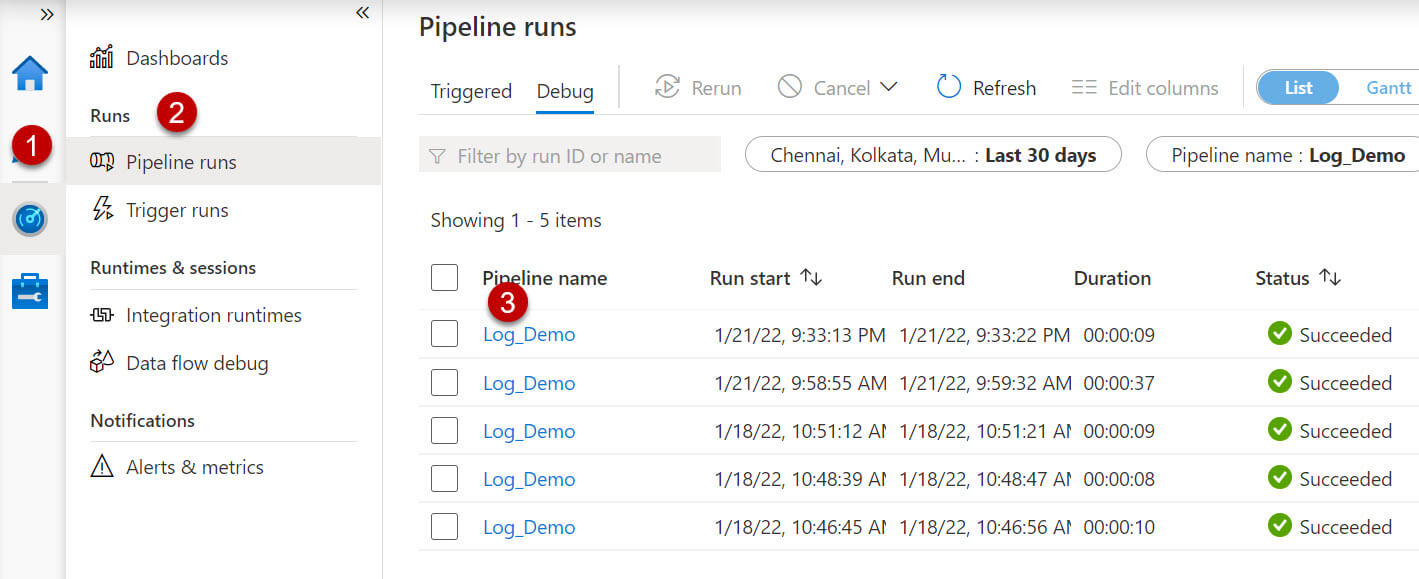Open Integration runtimes item

pyautogui.click(x=213, y=315)
